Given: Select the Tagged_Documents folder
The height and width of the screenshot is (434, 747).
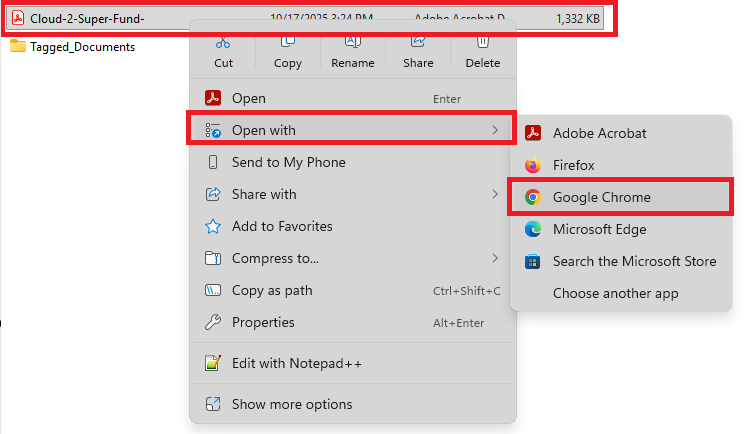Looking at the screenshot, I should [x=81, y=46].
